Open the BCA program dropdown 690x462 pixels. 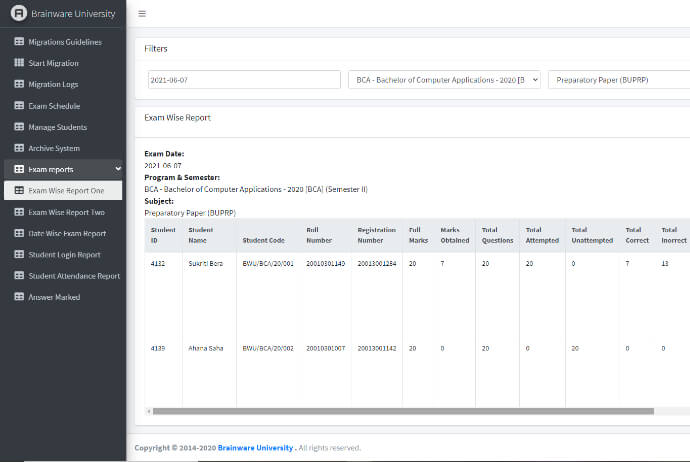point(443,79)
